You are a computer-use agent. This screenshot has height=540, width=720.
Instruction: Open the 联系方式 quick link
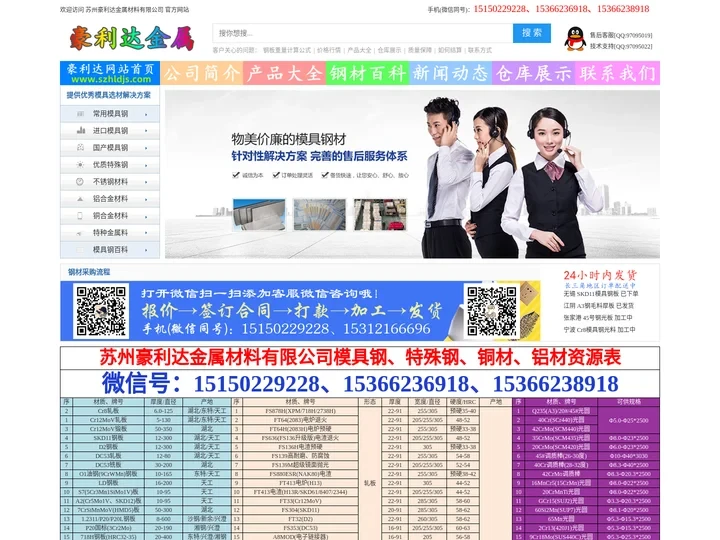click(x=480, y=50)
